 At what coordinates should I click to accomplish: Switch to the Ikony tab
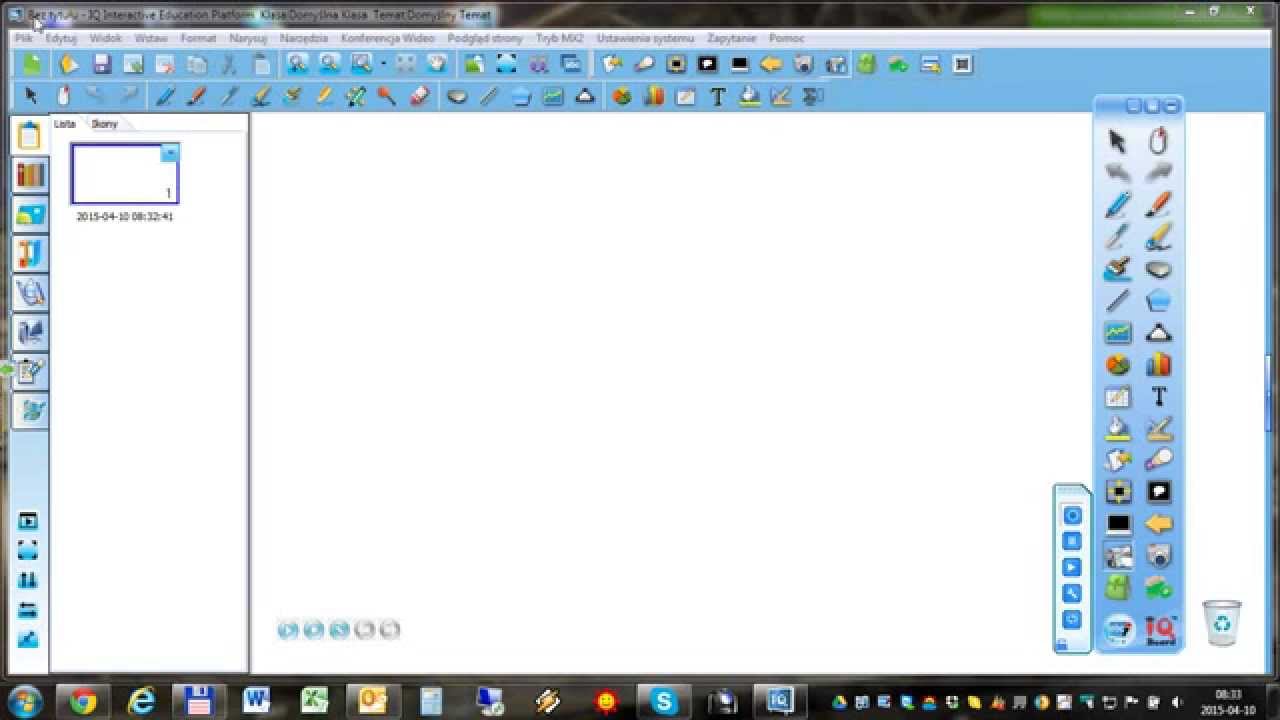click(105, 124)
